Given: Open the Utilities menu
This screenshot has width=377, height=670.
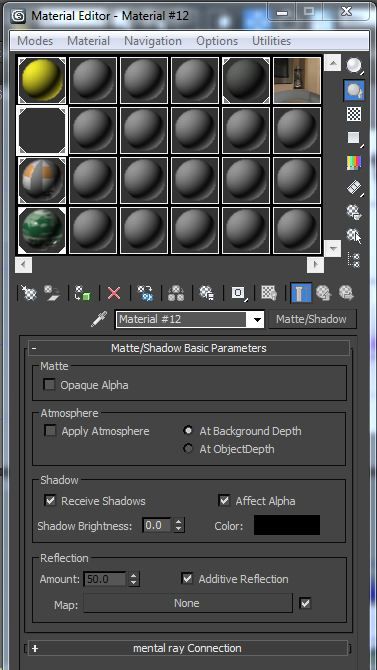Looking at the screenshot, I should click(271, 41).
